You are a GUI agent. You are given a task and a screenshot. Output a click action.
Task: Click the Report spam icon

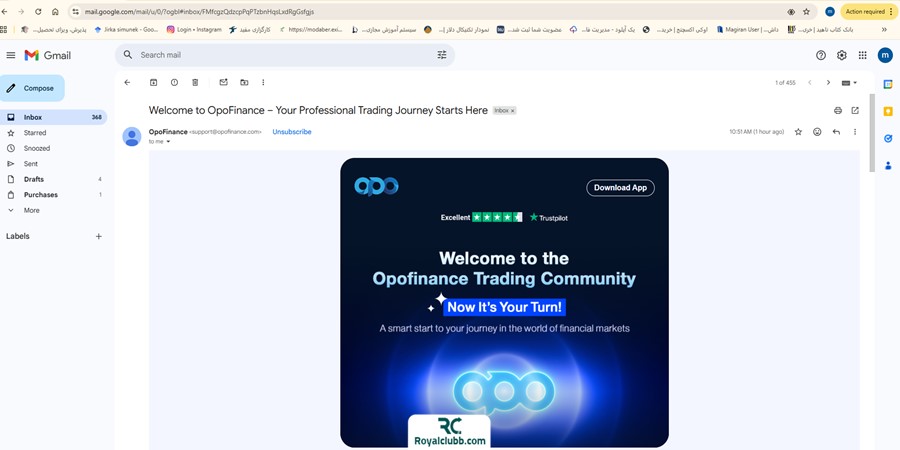174,83
